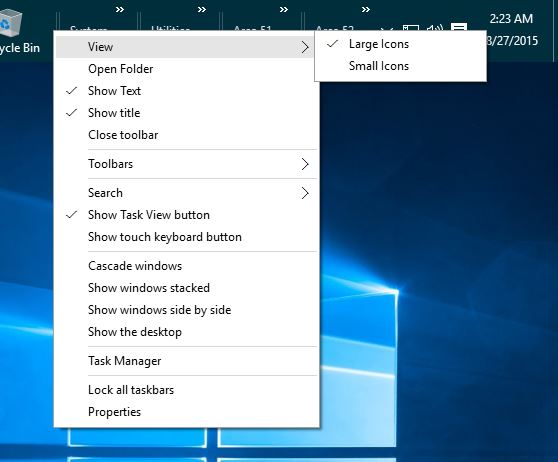Click the checkmark beside Show Task View button
The image size is (558, 462).
(x=72, y=215)
